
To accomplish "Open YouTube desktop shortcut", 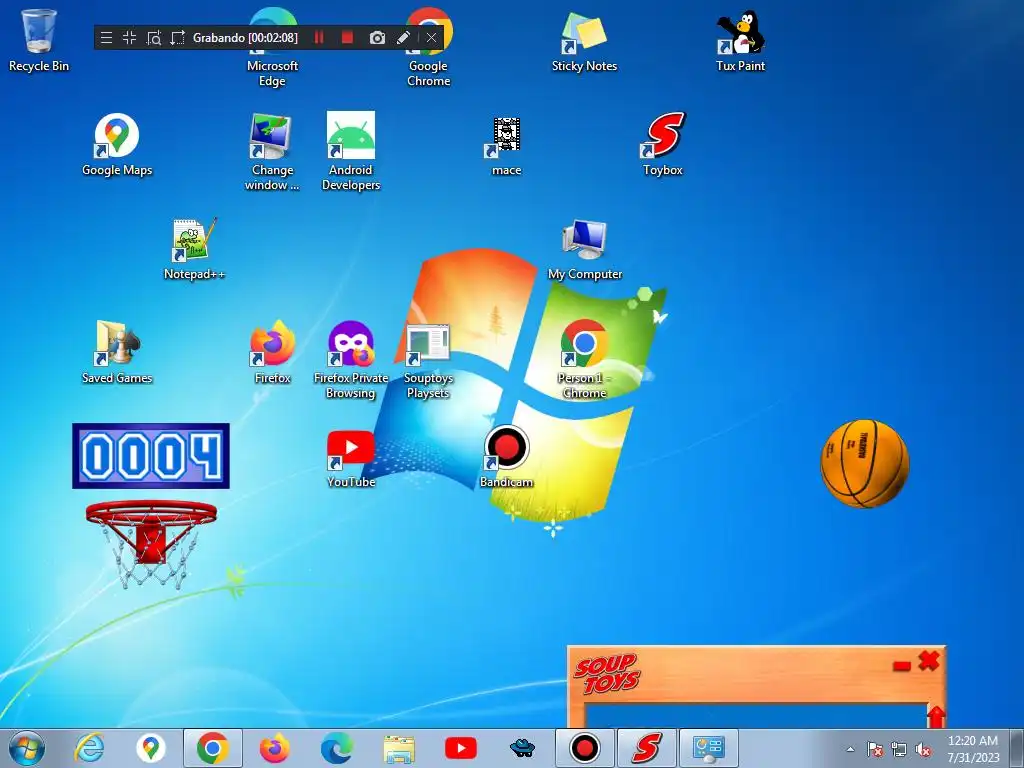I will pyautogui.click(x=351, y=457).
